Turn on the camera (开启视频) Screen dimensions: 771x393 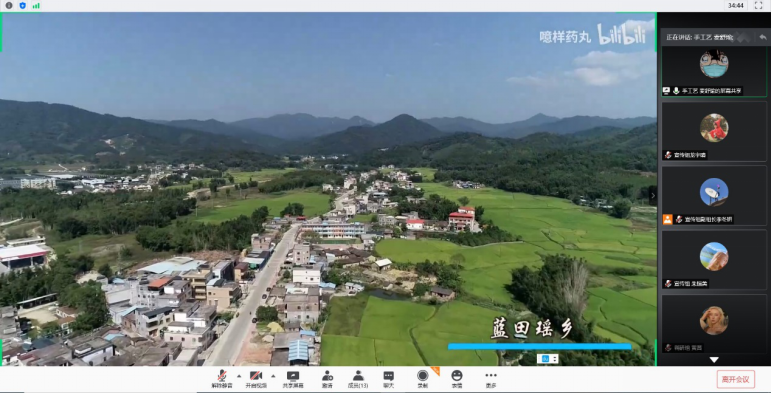click(x=256, y=379)
